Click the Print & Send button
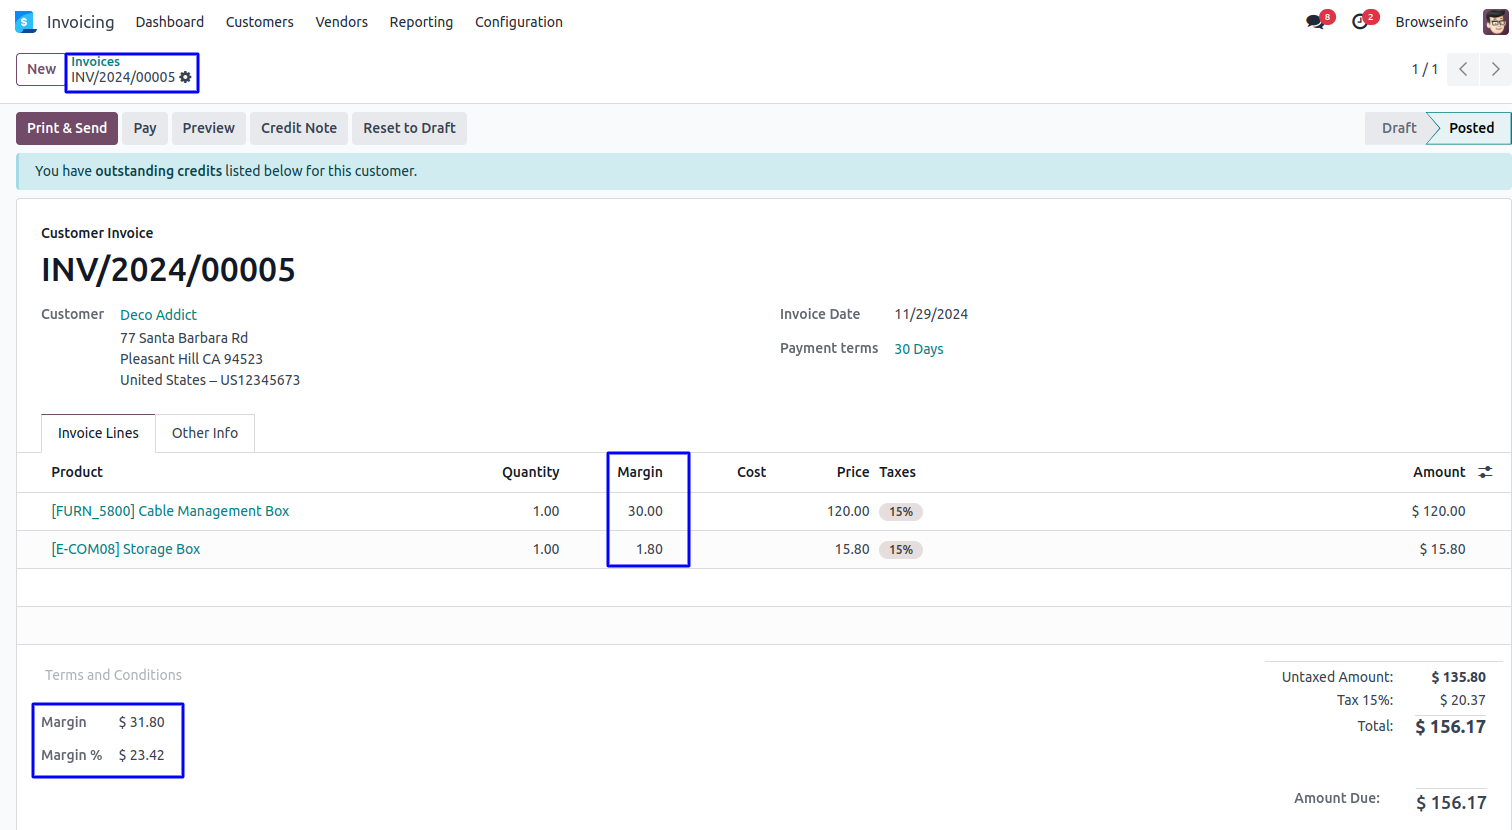Screen dimensions: 1512x830 click(67, 128)
